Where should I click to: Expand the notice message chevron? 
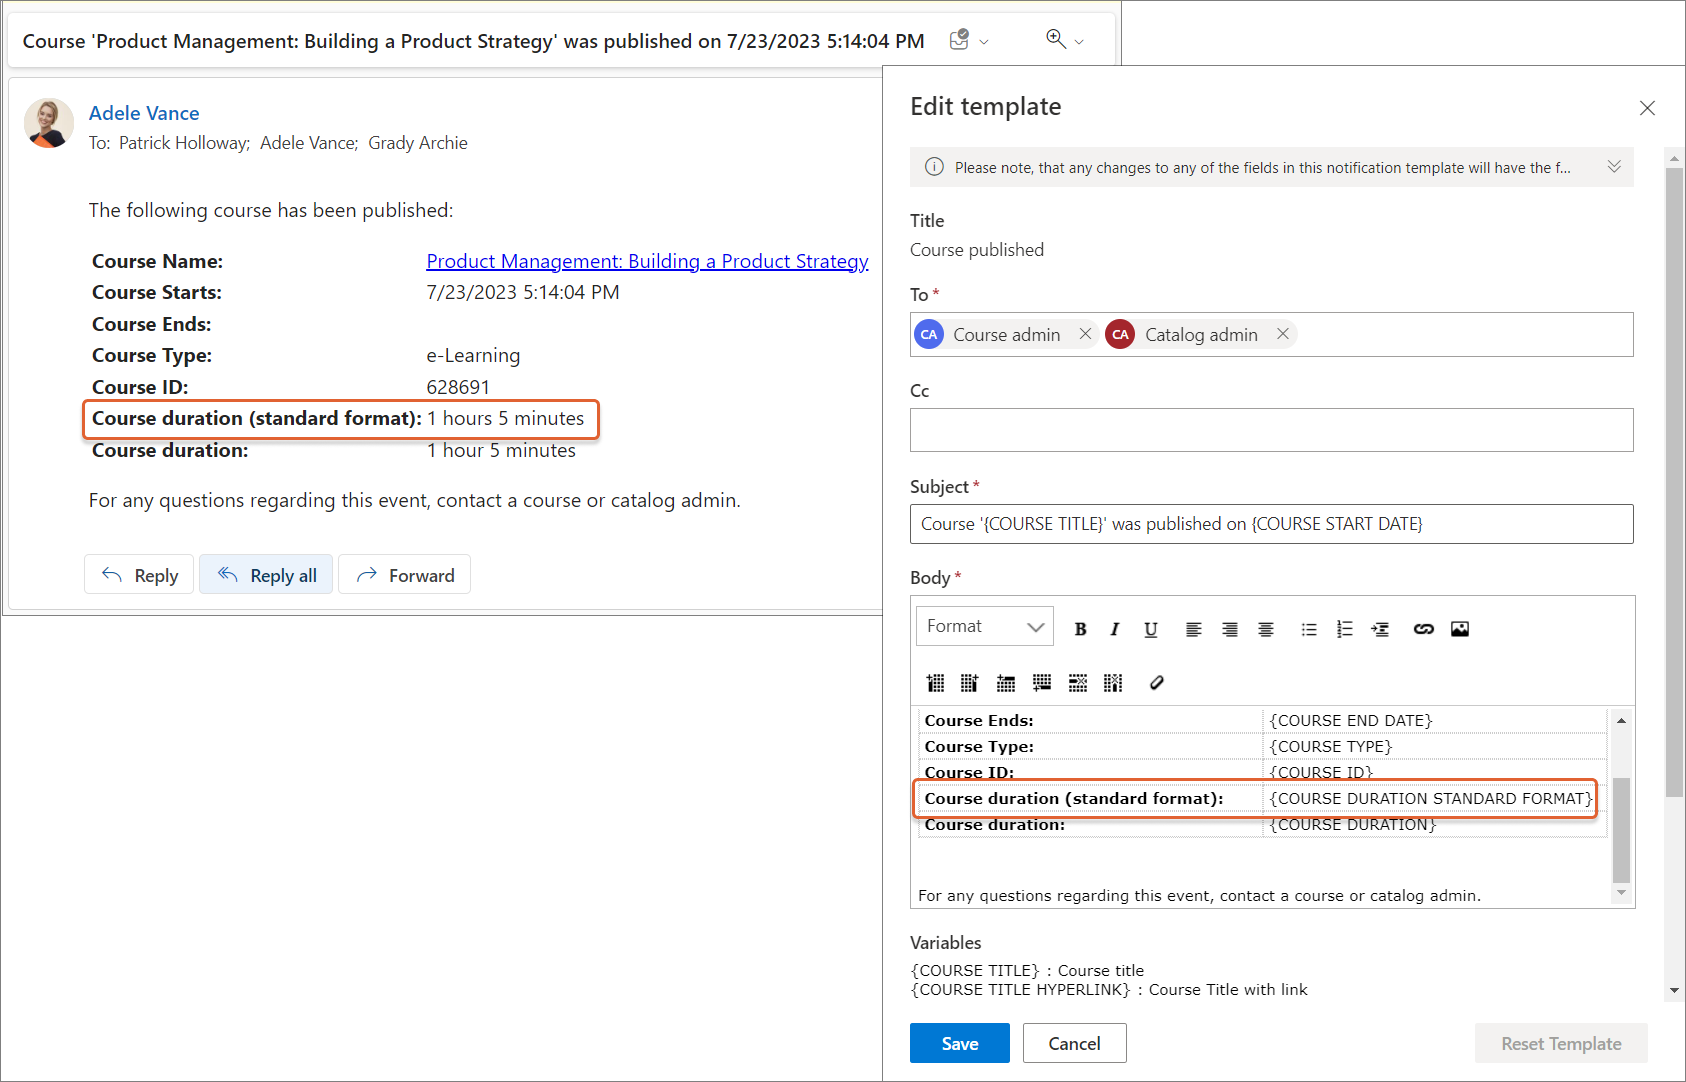pyautogui.click(x=1613, y=167)
